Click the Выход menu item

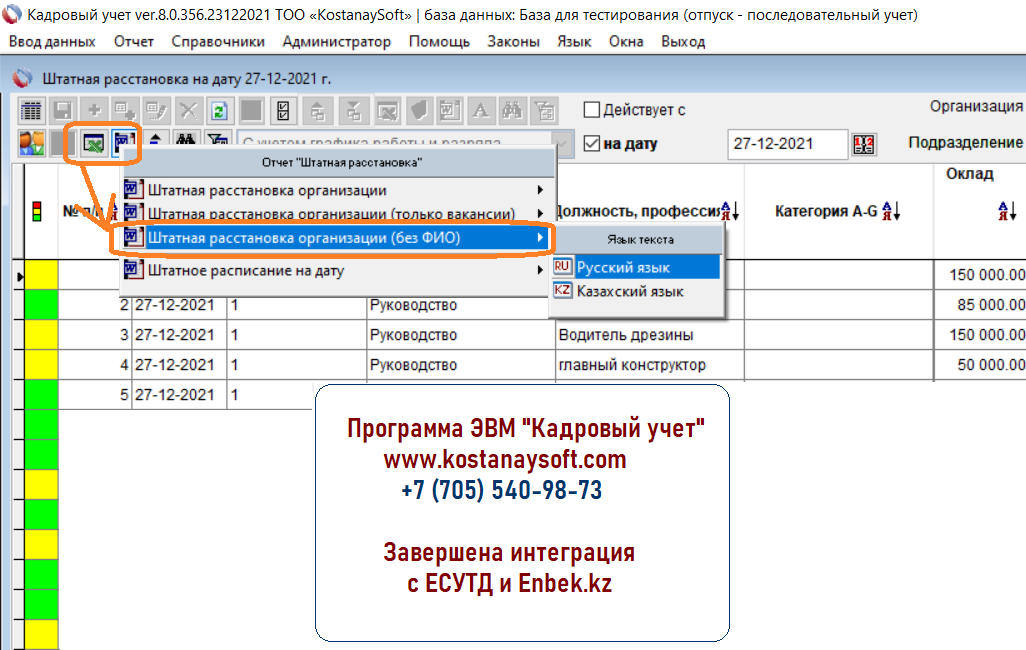point(683,41)
